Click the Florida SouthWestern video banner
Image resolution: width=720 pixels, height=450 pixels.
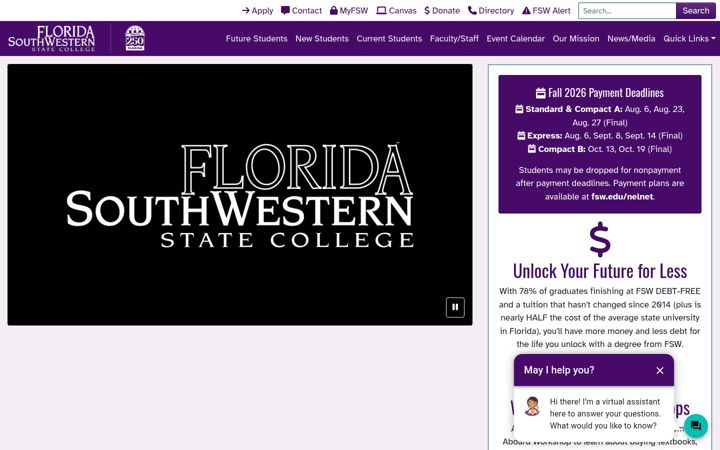240,195
